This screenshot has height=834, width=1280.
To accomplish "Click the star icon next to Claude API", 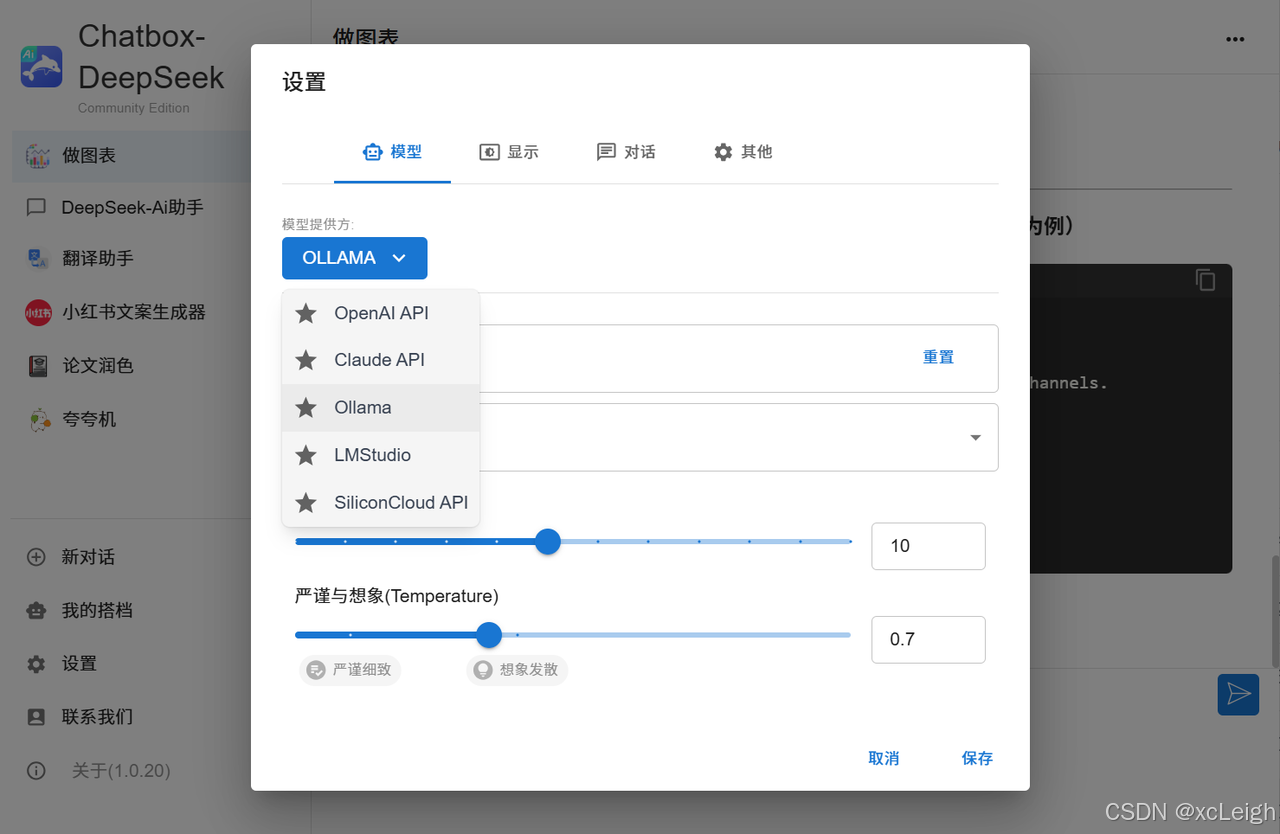I will (306, 360).
